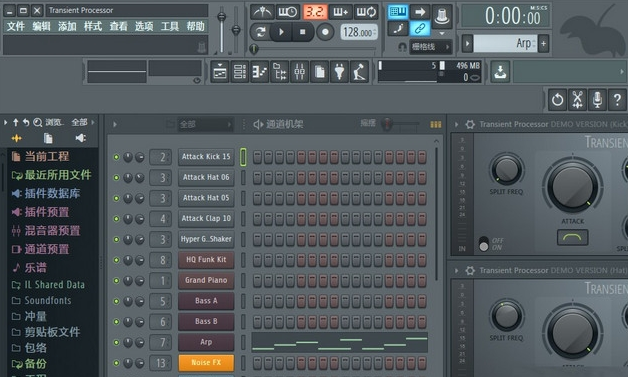Open the mixer icon
The image size is (628, 377).
300,72
